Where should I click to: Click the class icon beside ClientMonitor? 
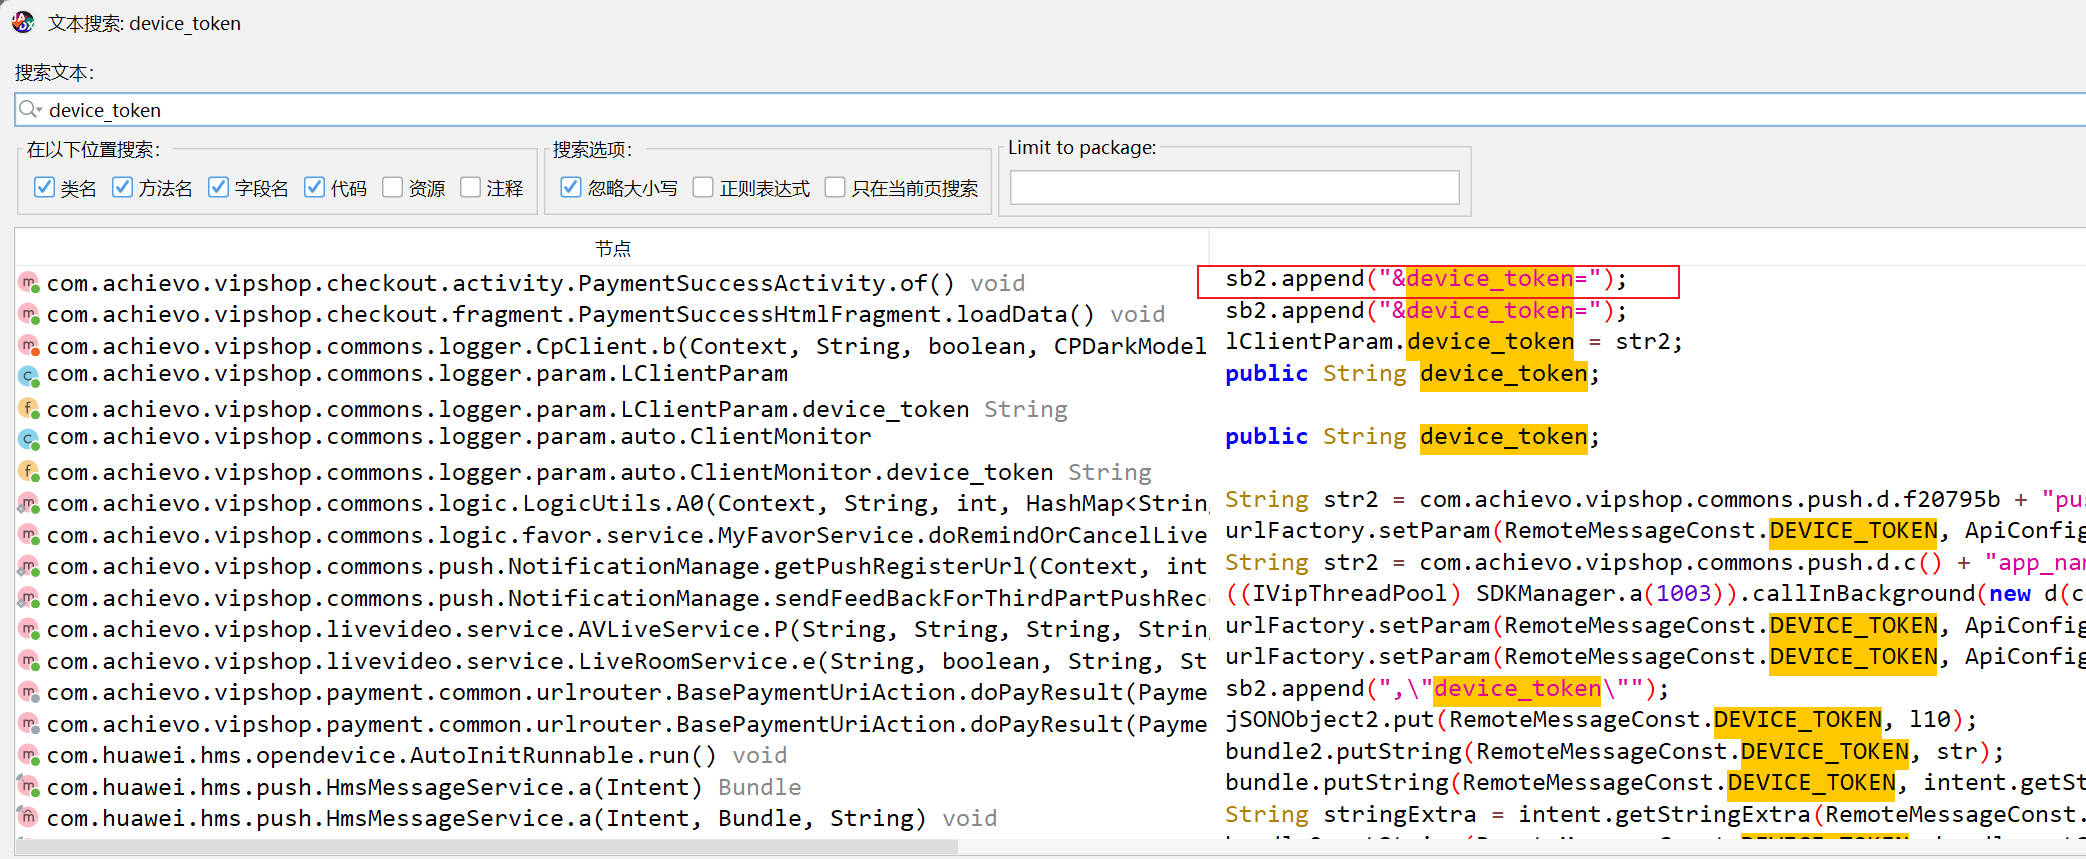29,438
